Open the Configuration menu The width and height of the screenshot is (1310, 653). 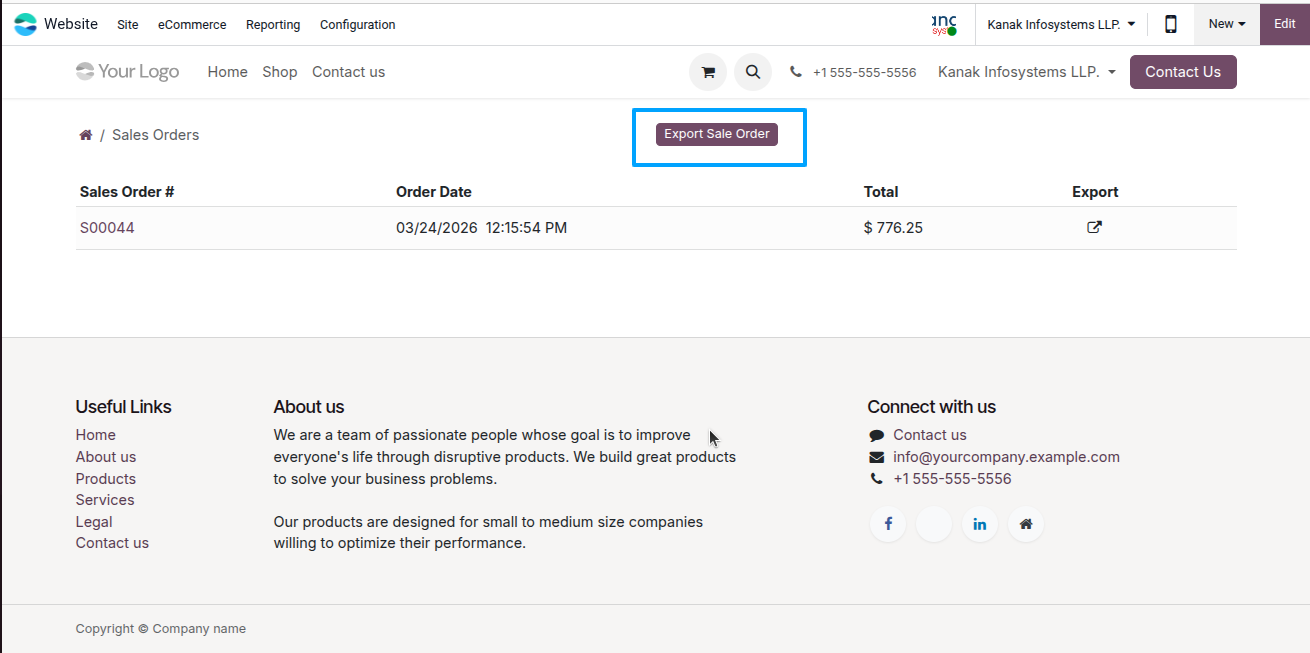[x=357, y=24]
